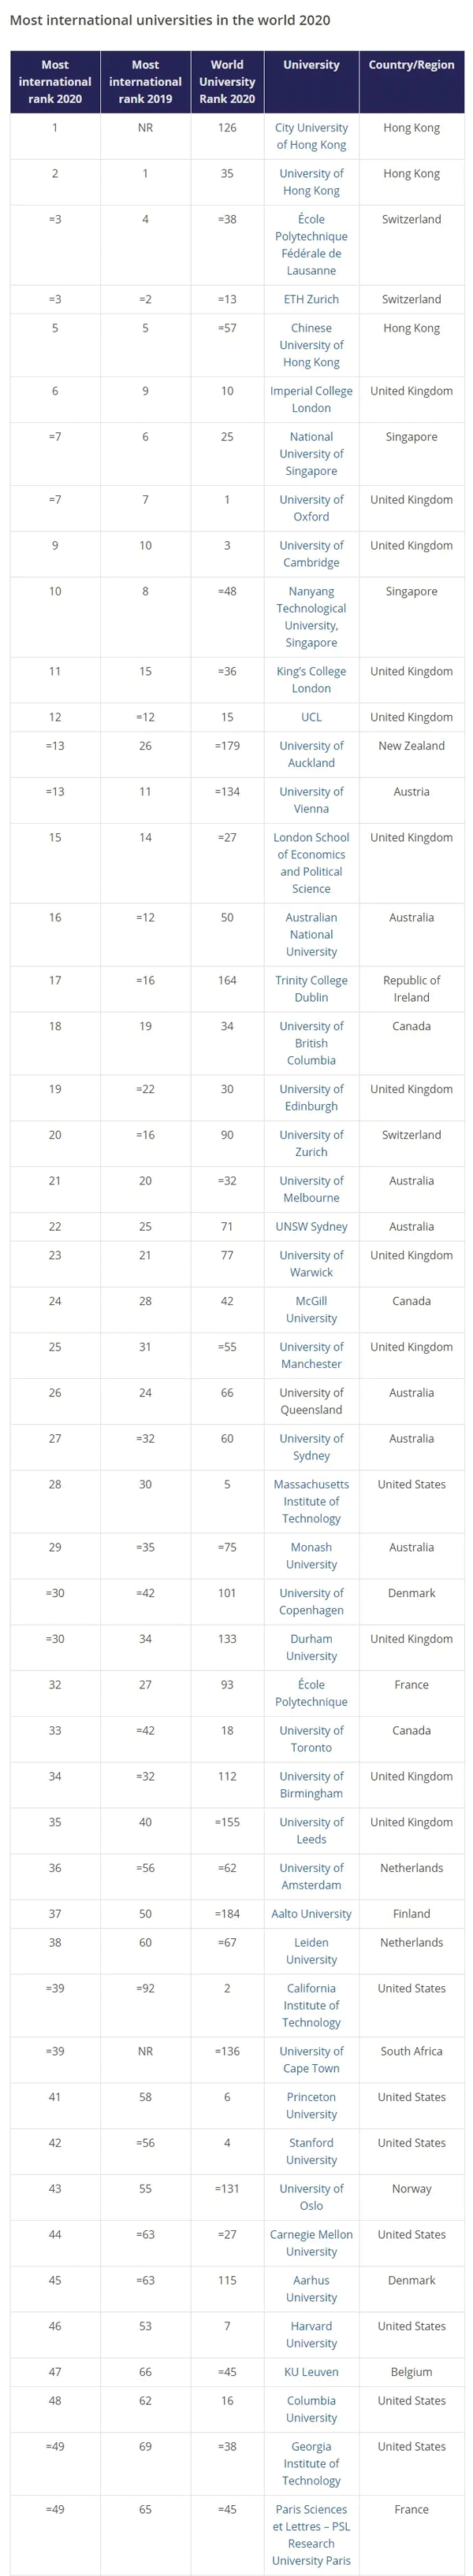Open the Harvard University link
The width and height of the screenshot is (473, 2576).
click(x=311, y=2334)
